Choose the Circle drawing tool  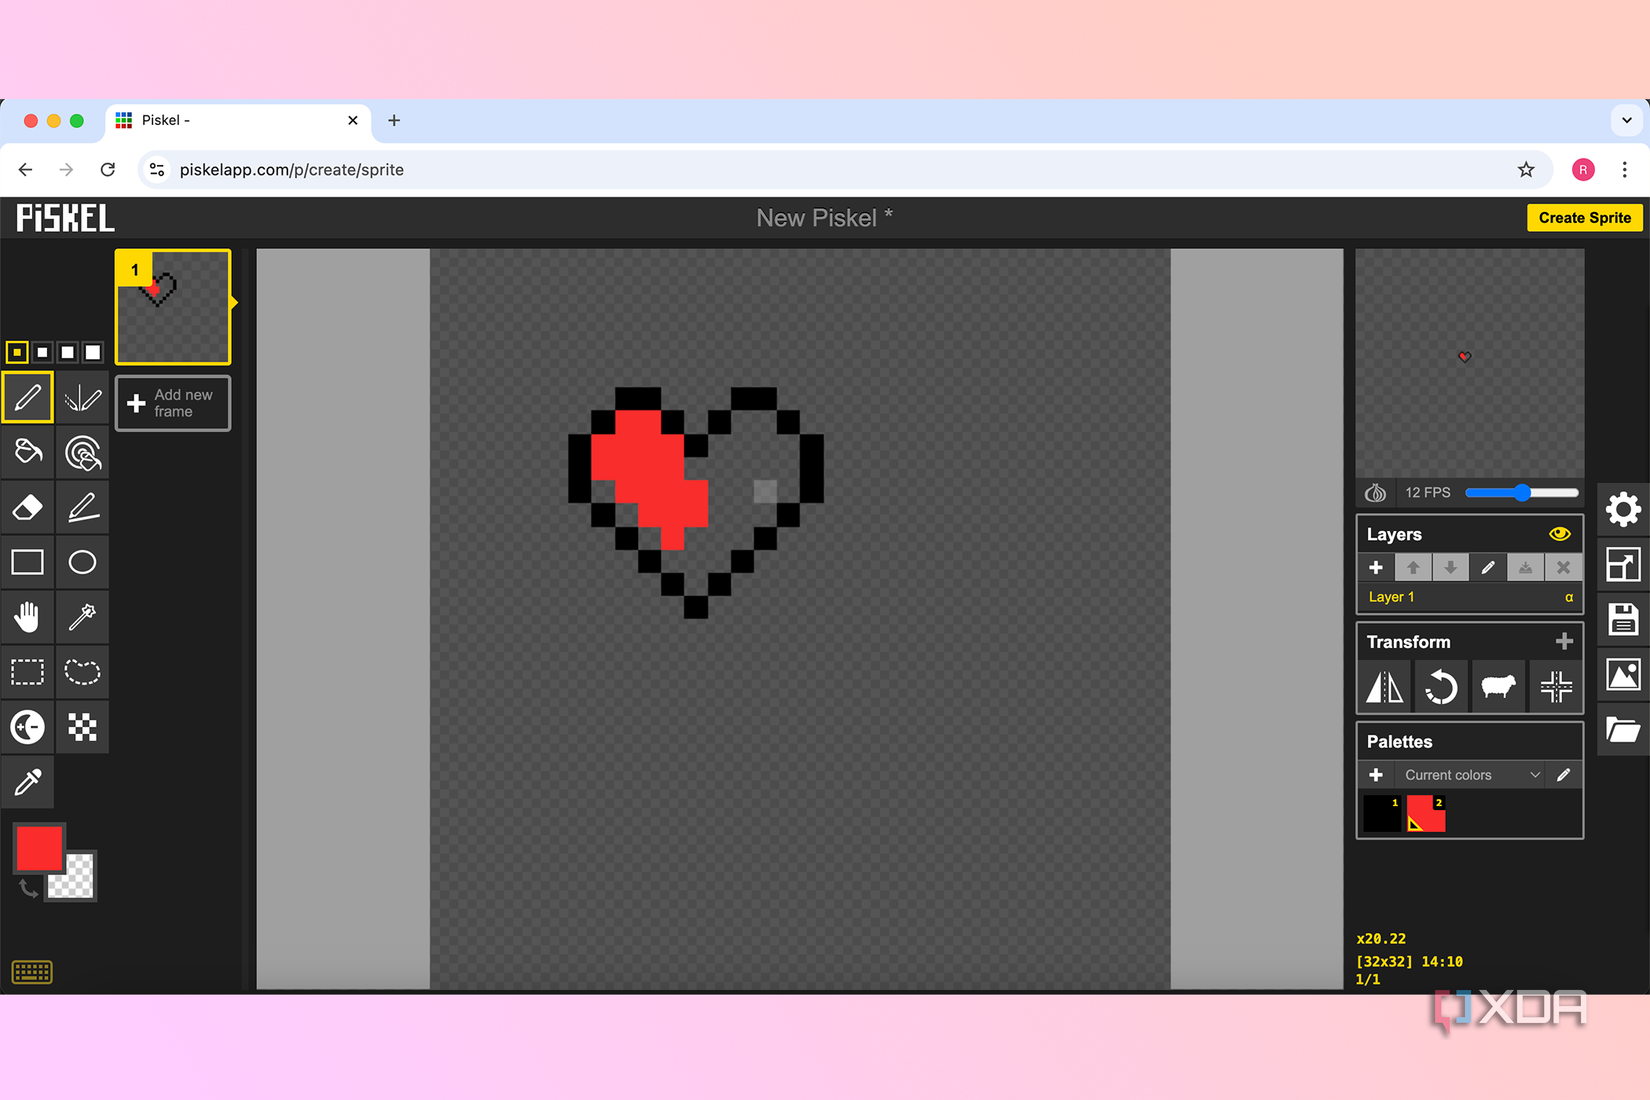(x=82, y=562)
